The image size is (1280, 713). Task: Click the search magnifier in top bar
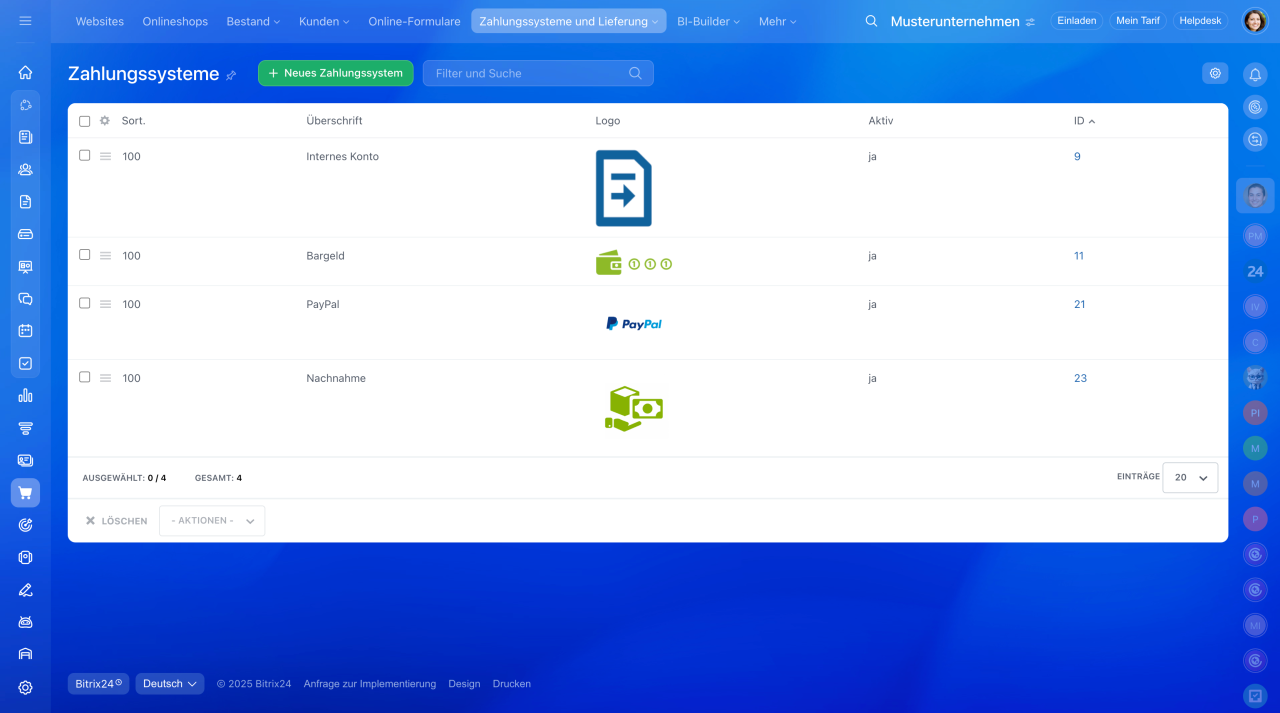click(x=871, y=21)
